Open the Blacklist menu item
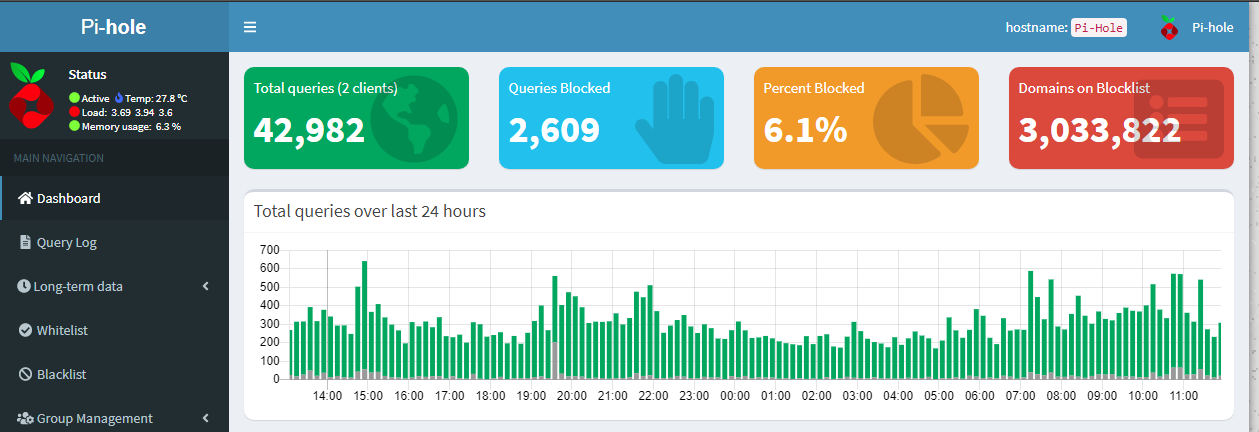 114,374
